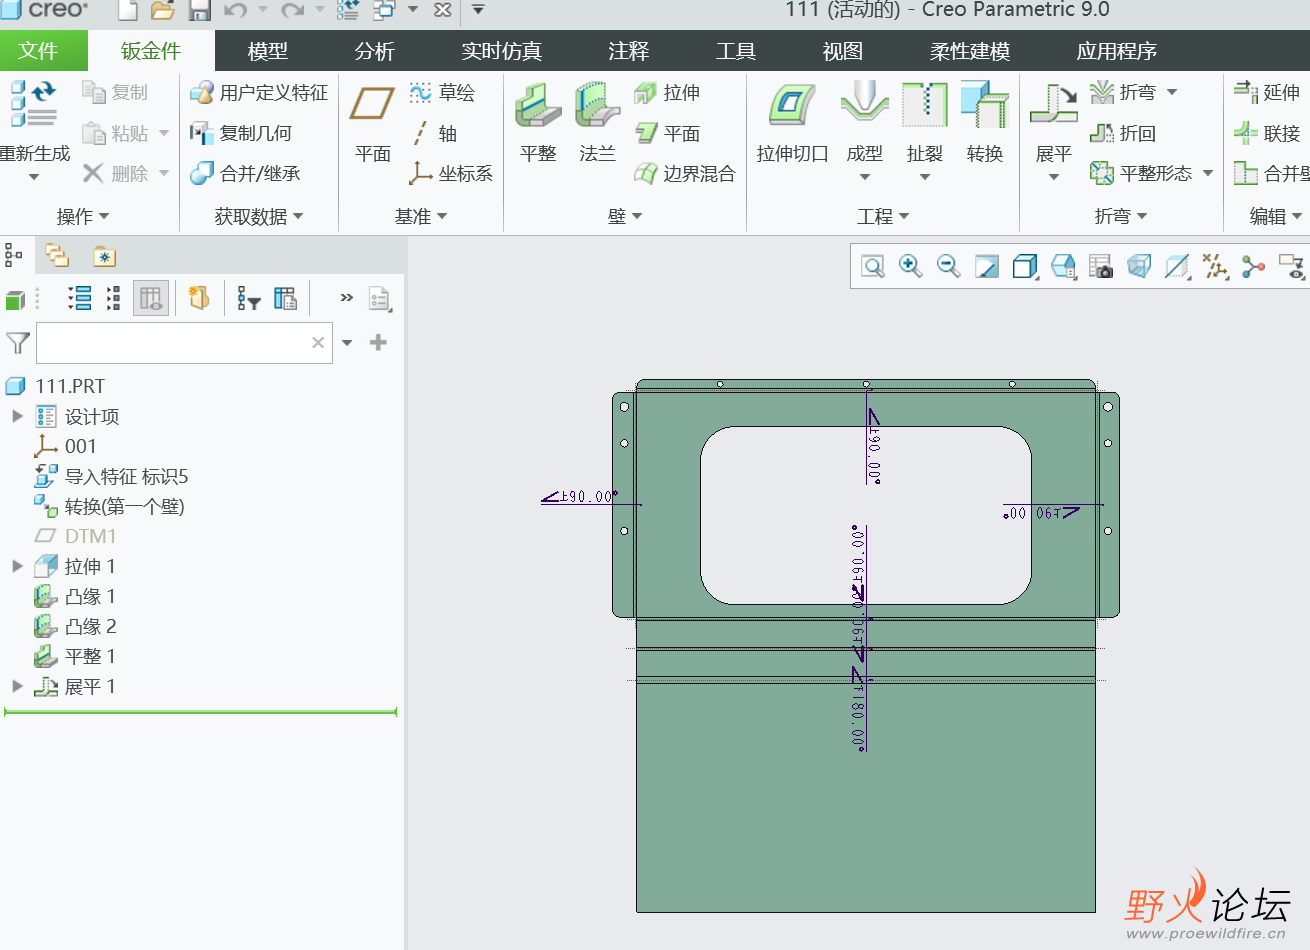The width and height of the screenshot is (1310, 950).
Task: Open the 成型 form dropdown
Action: (x=865, y=177)
